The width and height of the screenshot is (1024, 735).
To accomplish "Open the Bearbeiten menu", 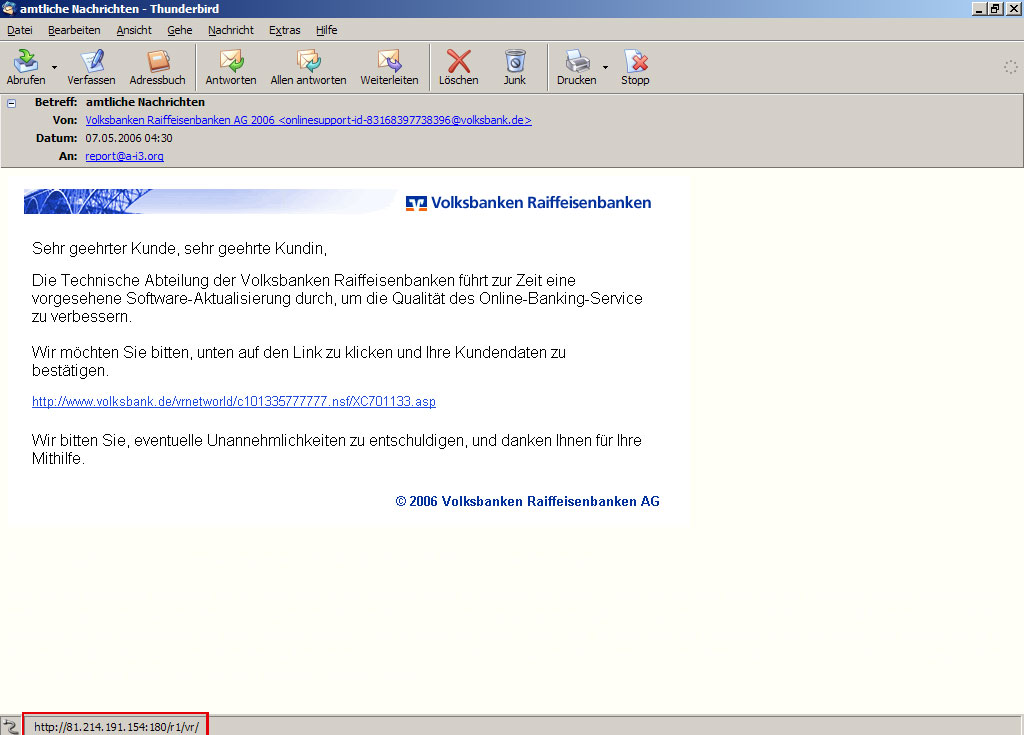I will (x=74, y=30).
